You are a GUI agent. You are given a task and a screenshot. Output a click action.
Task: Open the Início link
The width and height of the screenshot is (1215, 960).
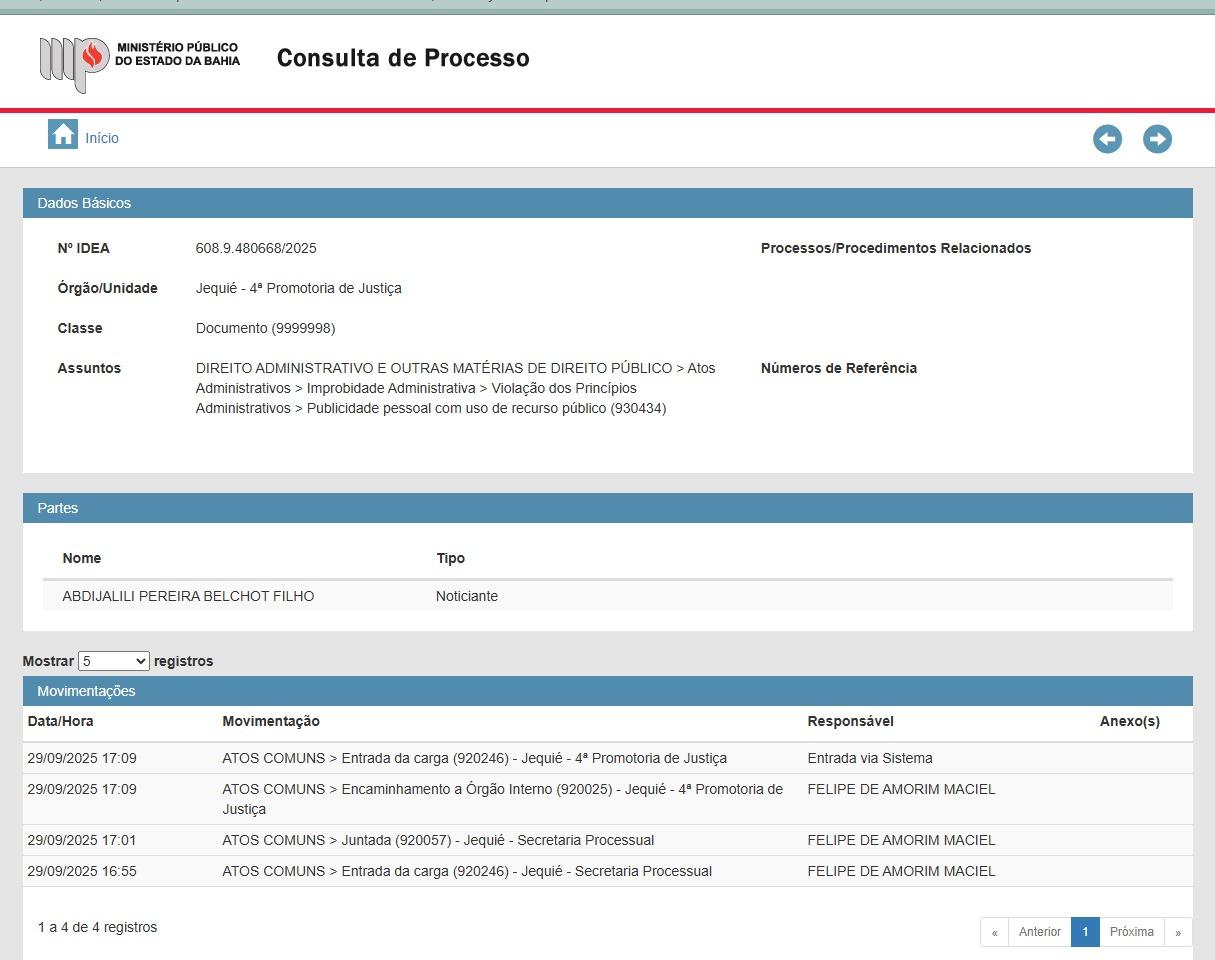pyautogui.click(x=102, y=138)
